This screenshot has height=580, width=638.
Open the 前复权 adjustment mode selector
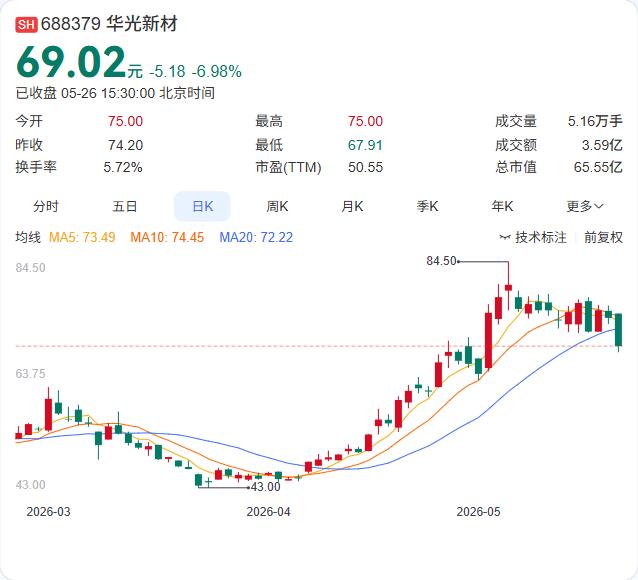click(x=603, y=237)
